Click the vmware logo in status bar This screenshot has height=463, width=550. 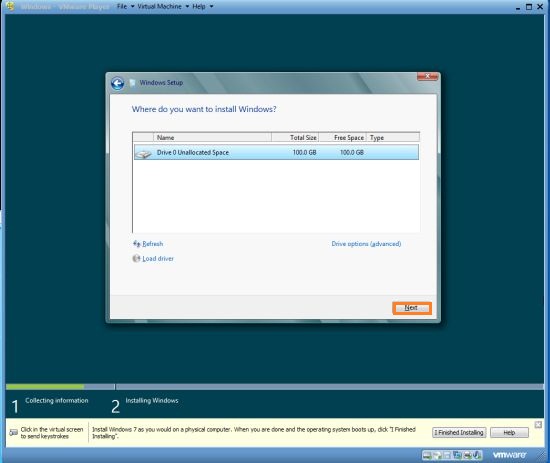(509, 455)
